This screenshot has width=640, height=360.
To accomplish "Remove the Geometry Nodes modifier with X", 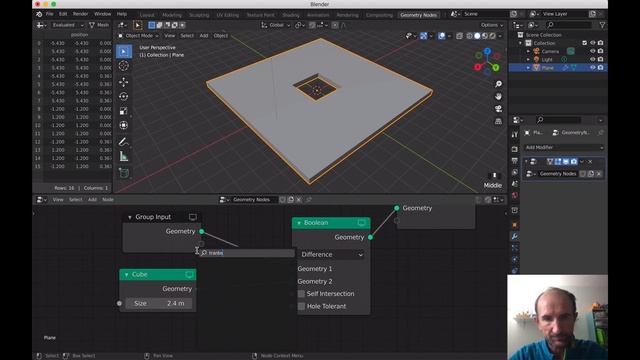I will 590,162.
